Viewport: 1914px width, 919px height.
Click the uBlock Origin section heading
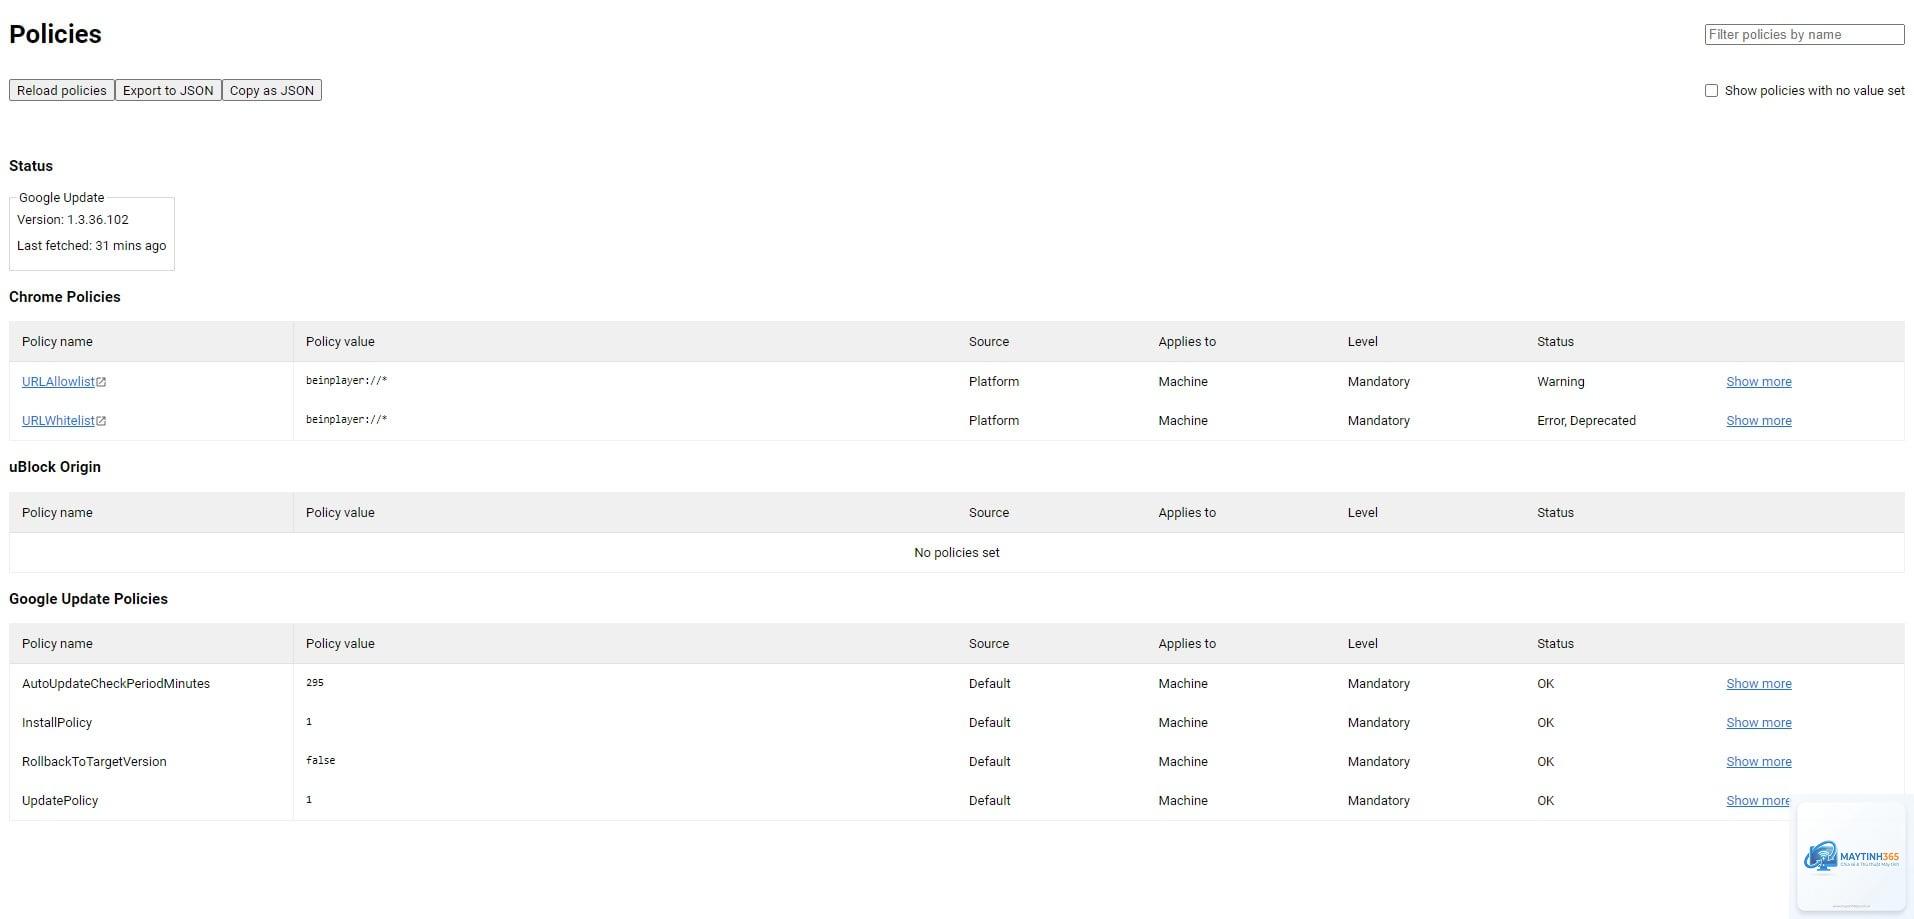click(x=55, y=467)
